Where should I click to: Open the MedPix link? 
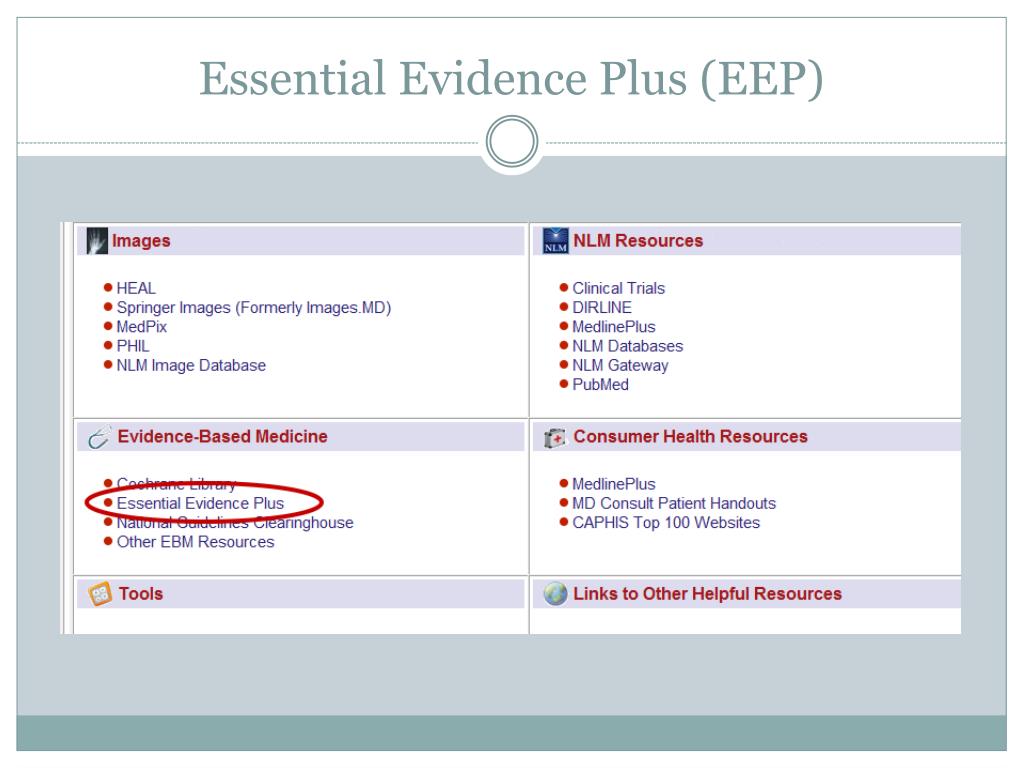(x=142, y=327)
